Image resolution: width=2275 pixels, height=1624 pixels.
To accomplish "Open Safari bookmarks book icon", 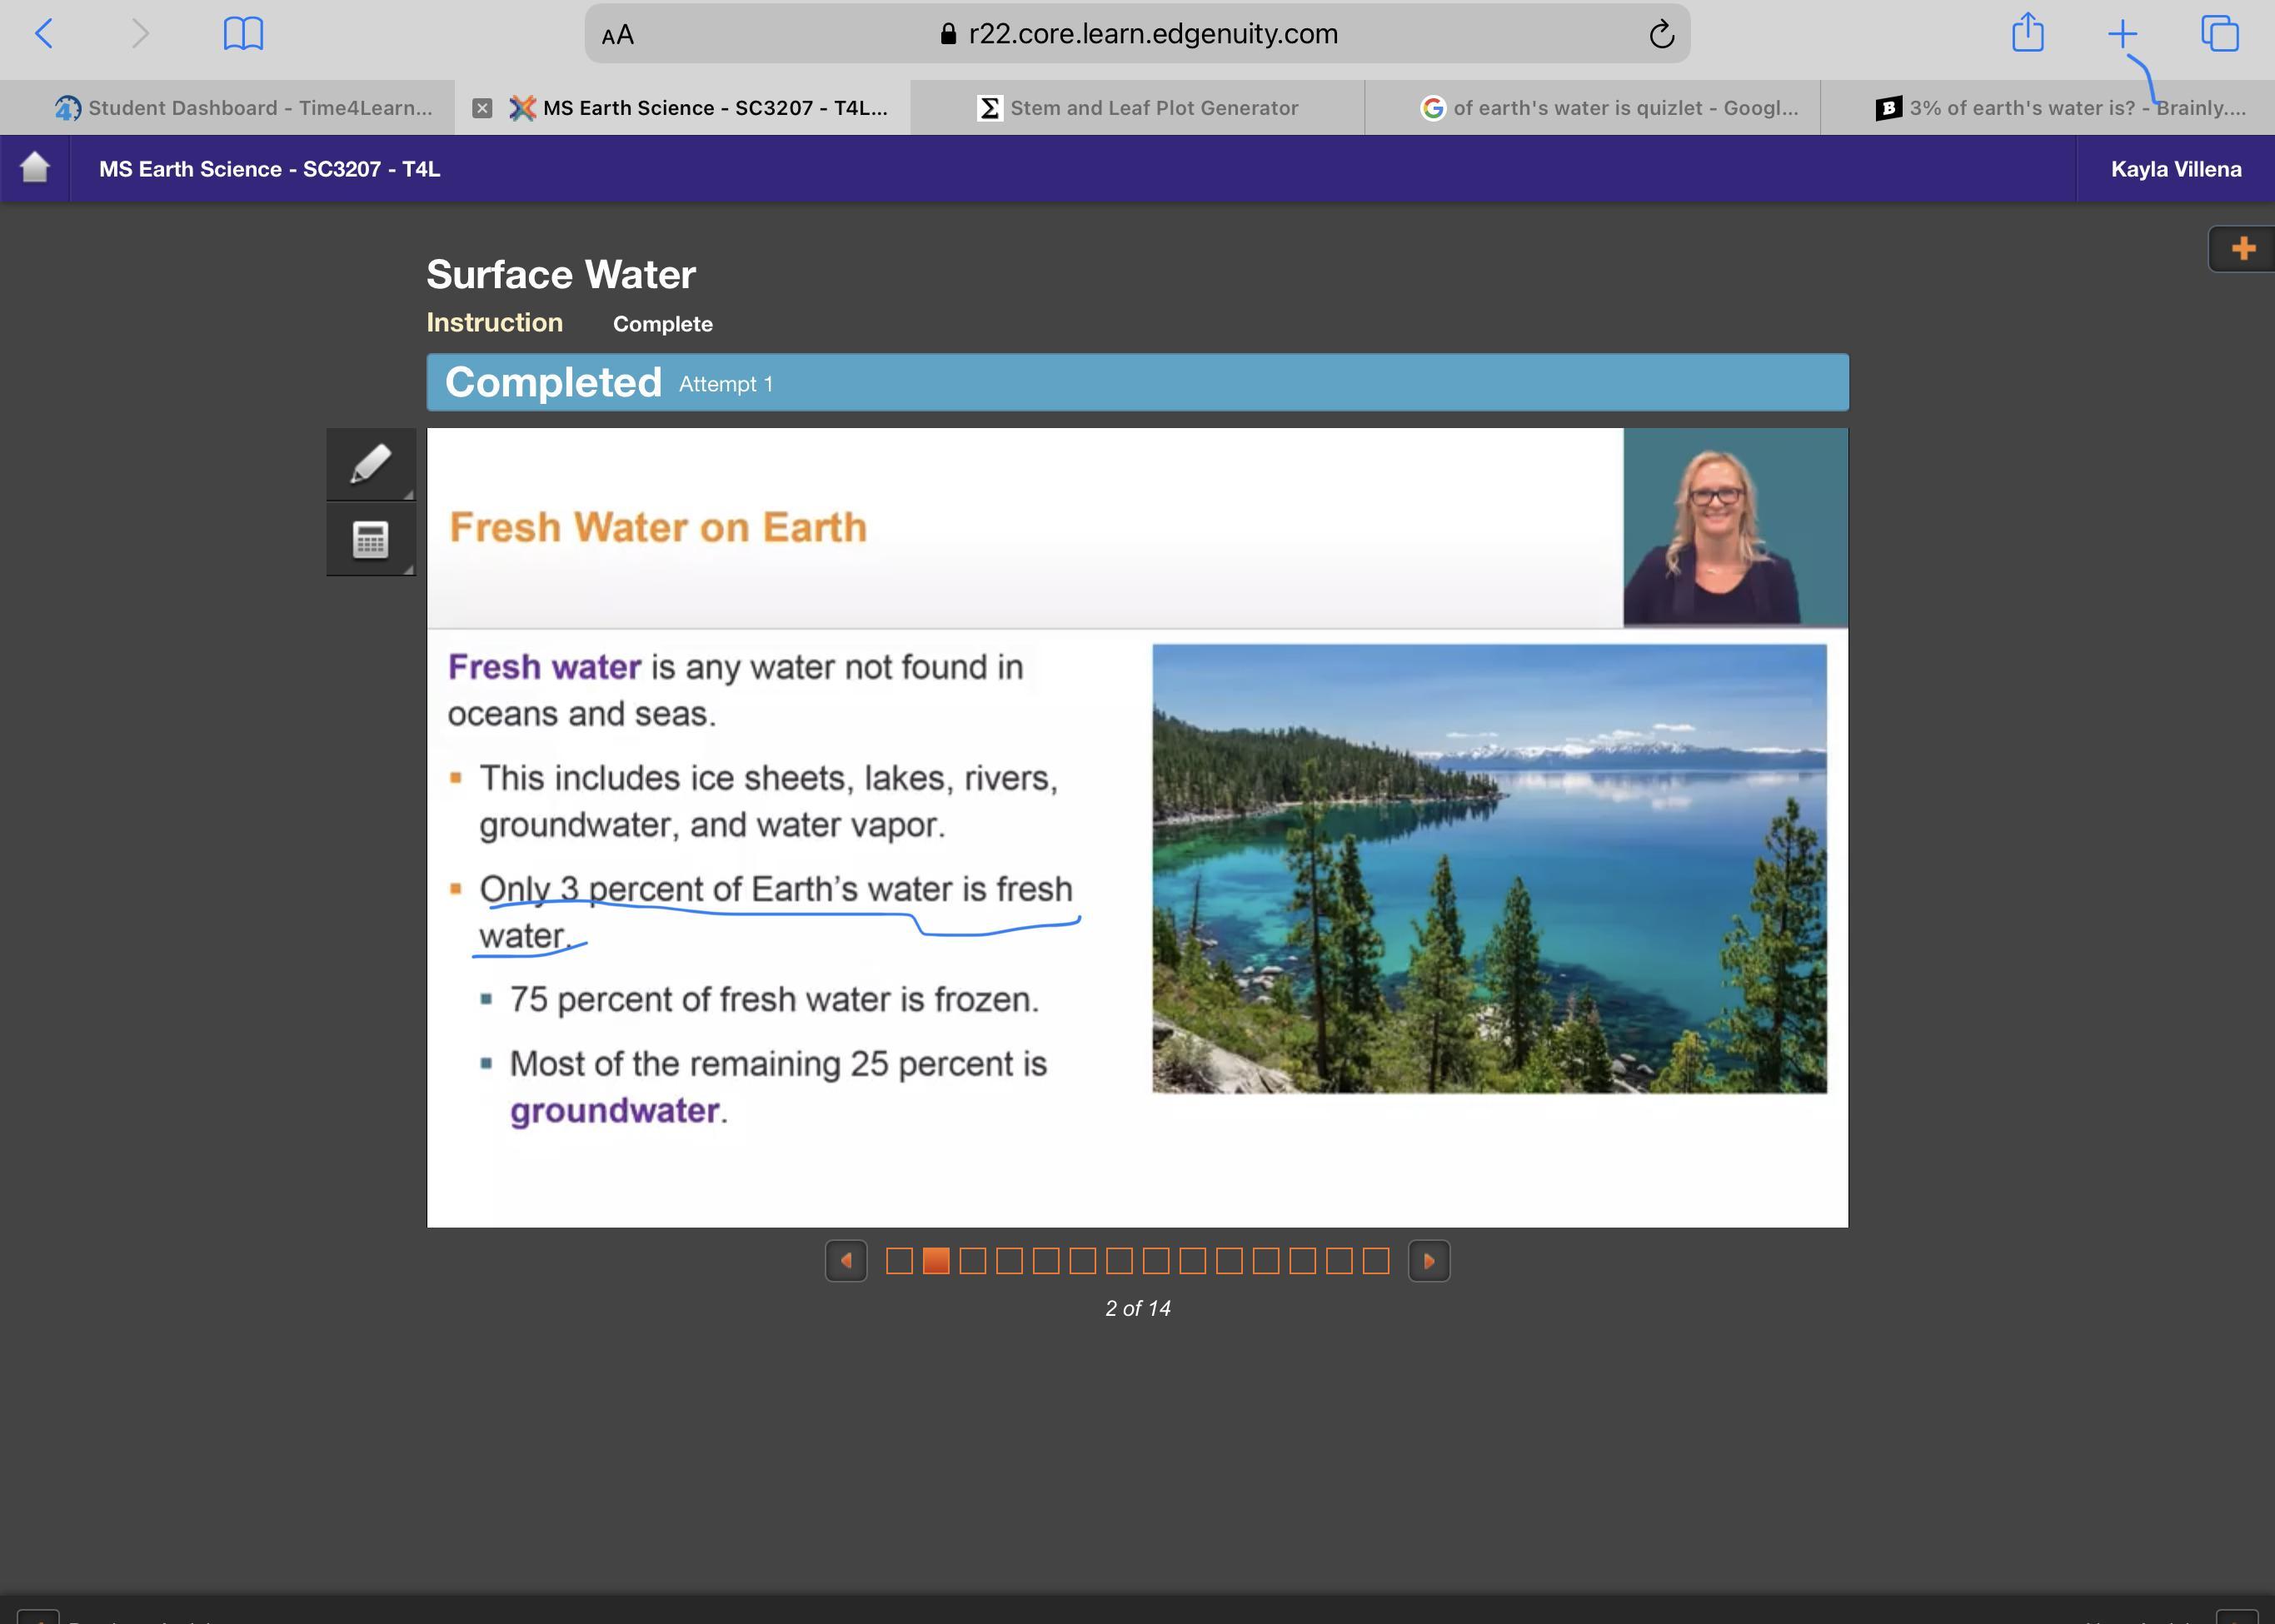I will coord(243,34).
